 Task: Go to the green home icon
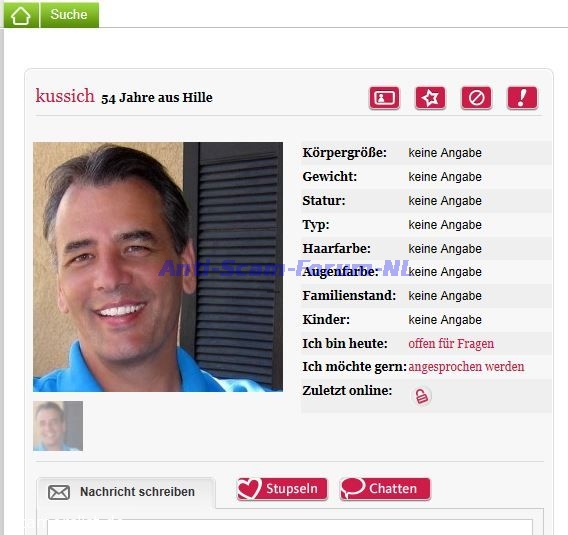[21, 15]
